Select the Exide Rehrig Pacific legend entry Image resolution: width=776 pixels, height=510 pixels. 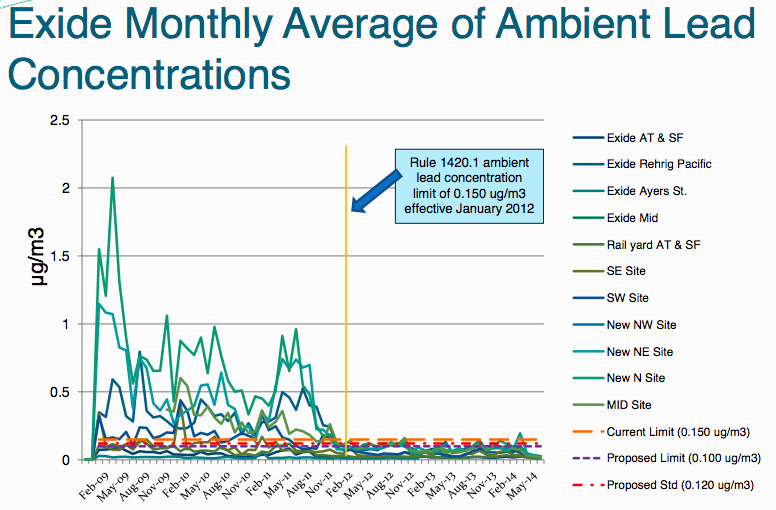click(659, 164)
